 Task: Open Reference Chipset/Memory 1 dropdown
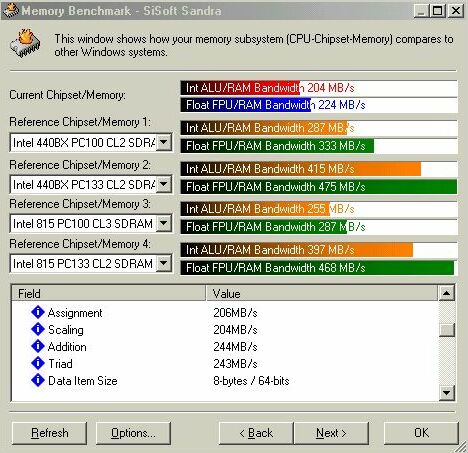[x=164, y=143]
